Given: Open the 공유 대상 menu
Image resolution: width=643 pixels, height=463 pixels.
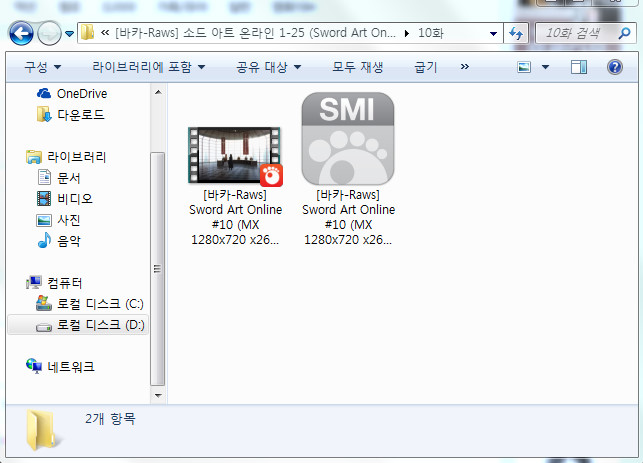Looking at the screenshot, I should 269,67.
